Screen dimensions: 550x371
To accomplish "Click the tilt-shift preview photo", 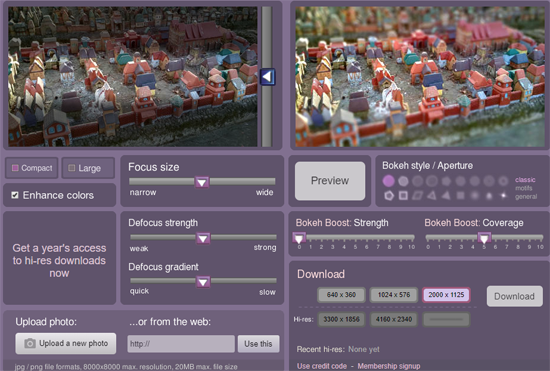I will (420, 76).
